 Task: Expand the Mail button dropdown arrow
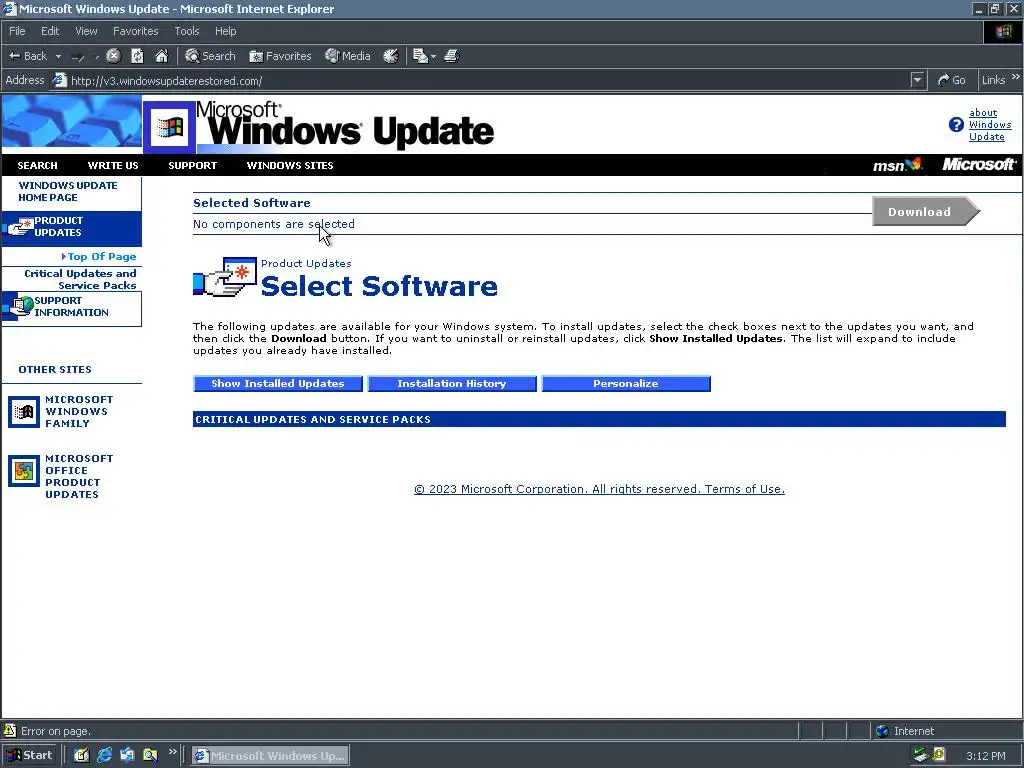coord(434,56)
